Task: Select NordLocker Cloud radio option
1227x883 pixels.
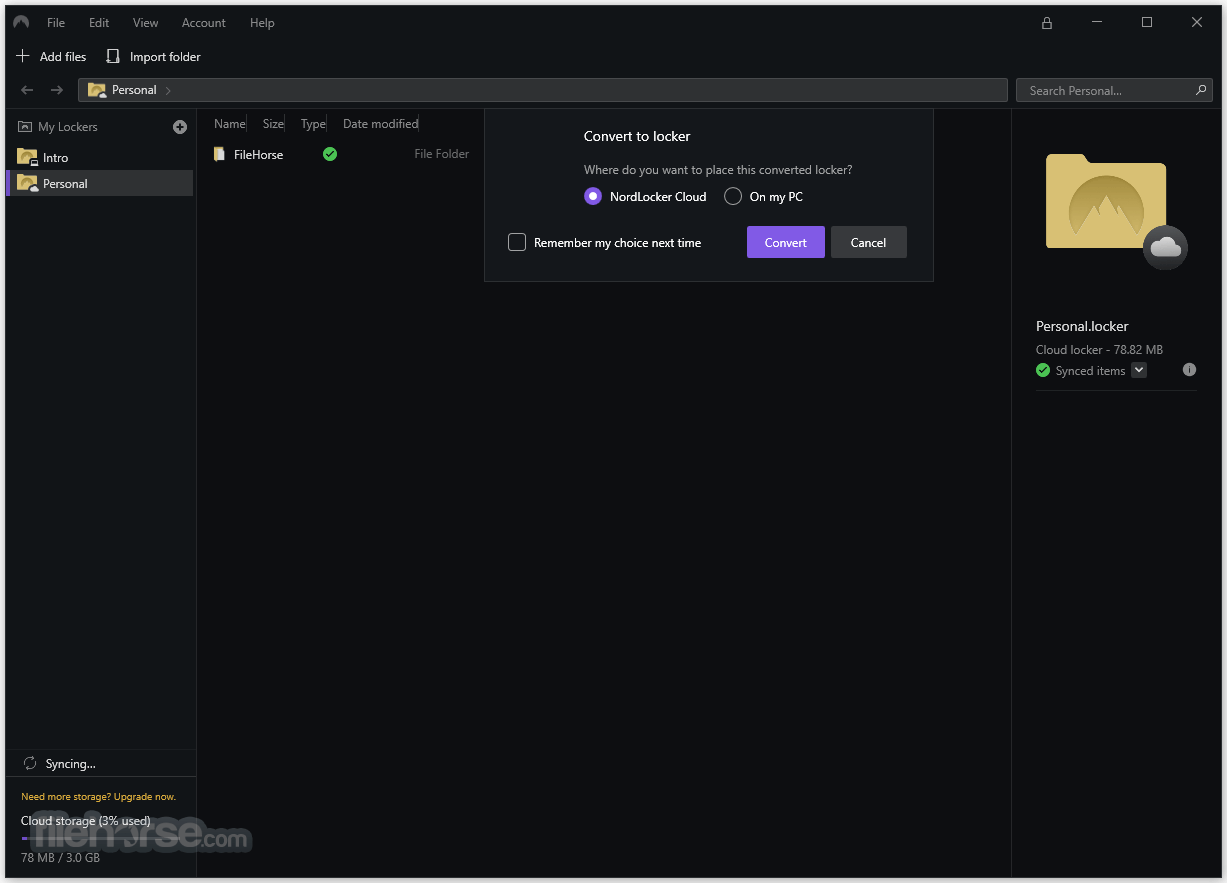Action: (x=593, y=197)
